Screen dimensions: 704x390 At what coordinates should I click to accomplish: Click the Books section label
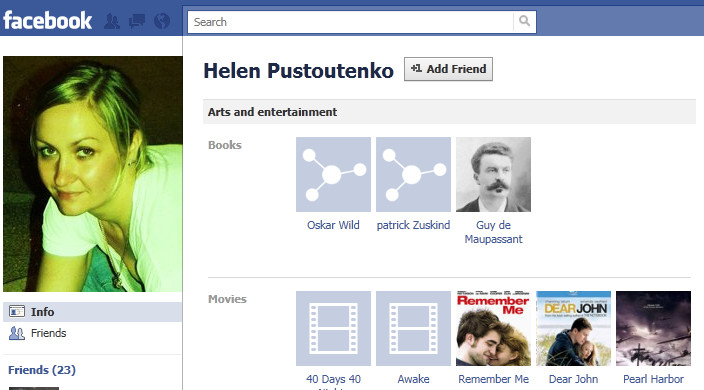(225, 145)
